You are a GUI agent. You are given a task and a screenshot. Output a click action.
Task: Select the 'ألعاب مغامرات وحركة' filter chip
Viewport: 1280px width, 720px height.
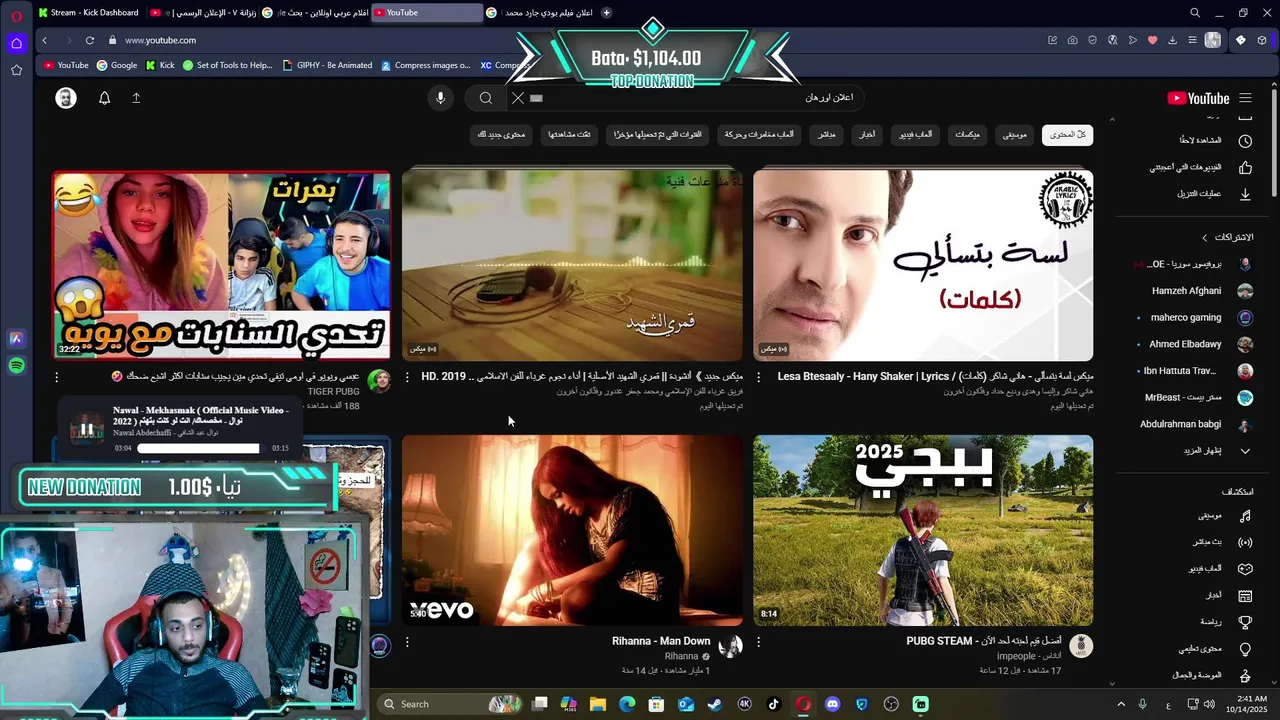click(x=758, y=135)
